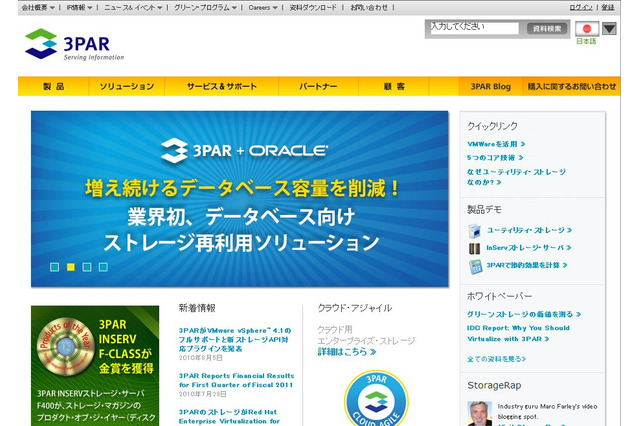Select the Japan flag language icon
Viewport: 640px width, 426px height.
pyautogui.click(x=587, y=29)
